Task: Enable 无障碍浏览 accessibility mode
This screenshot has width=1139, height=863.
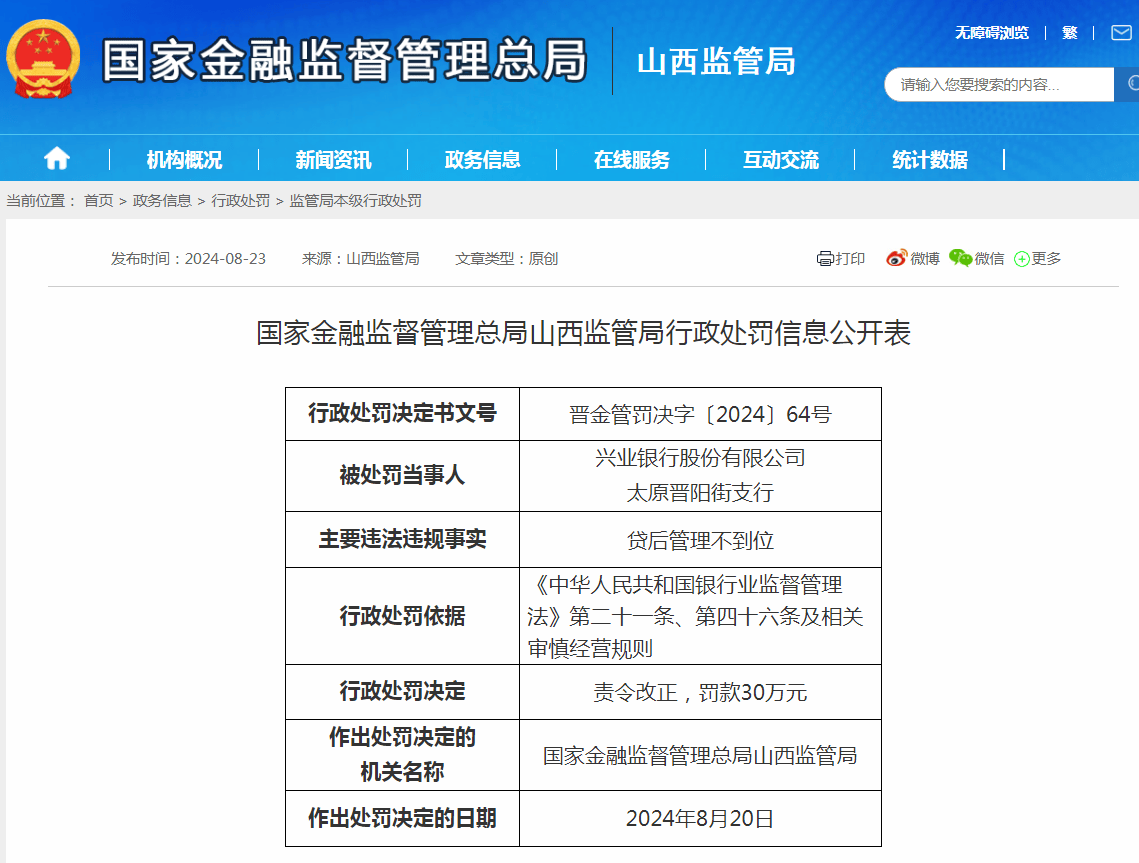Action: click(992, 31)
